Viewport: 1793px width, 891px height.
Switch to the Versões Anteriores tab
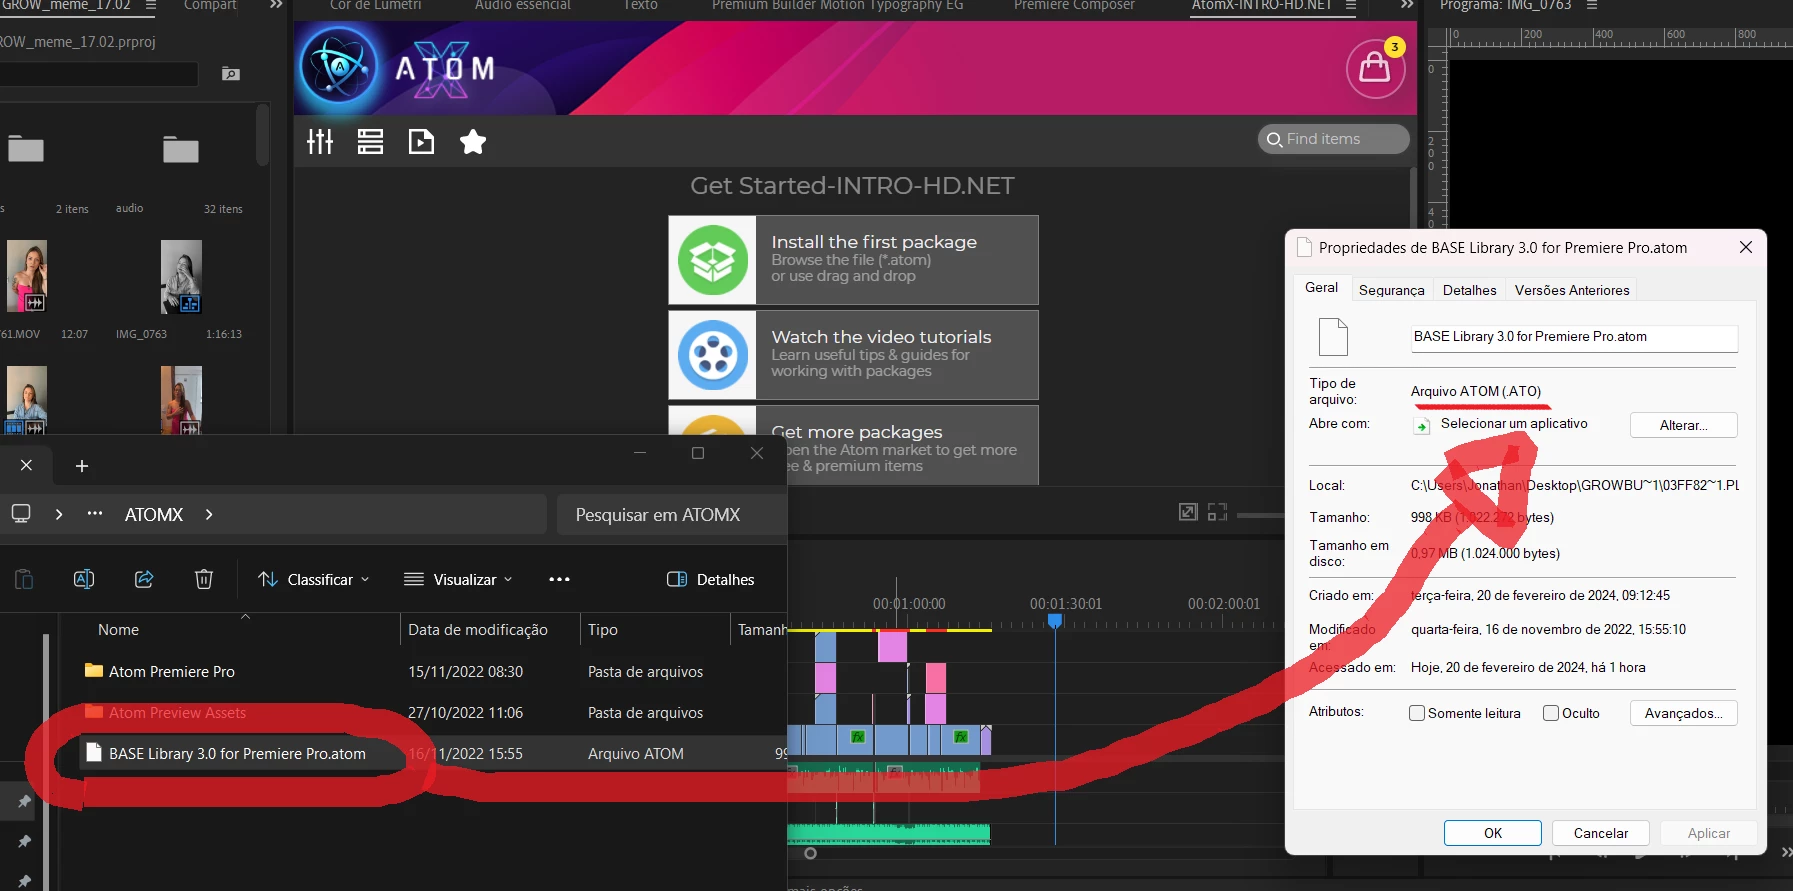[x=1572, y=290]
